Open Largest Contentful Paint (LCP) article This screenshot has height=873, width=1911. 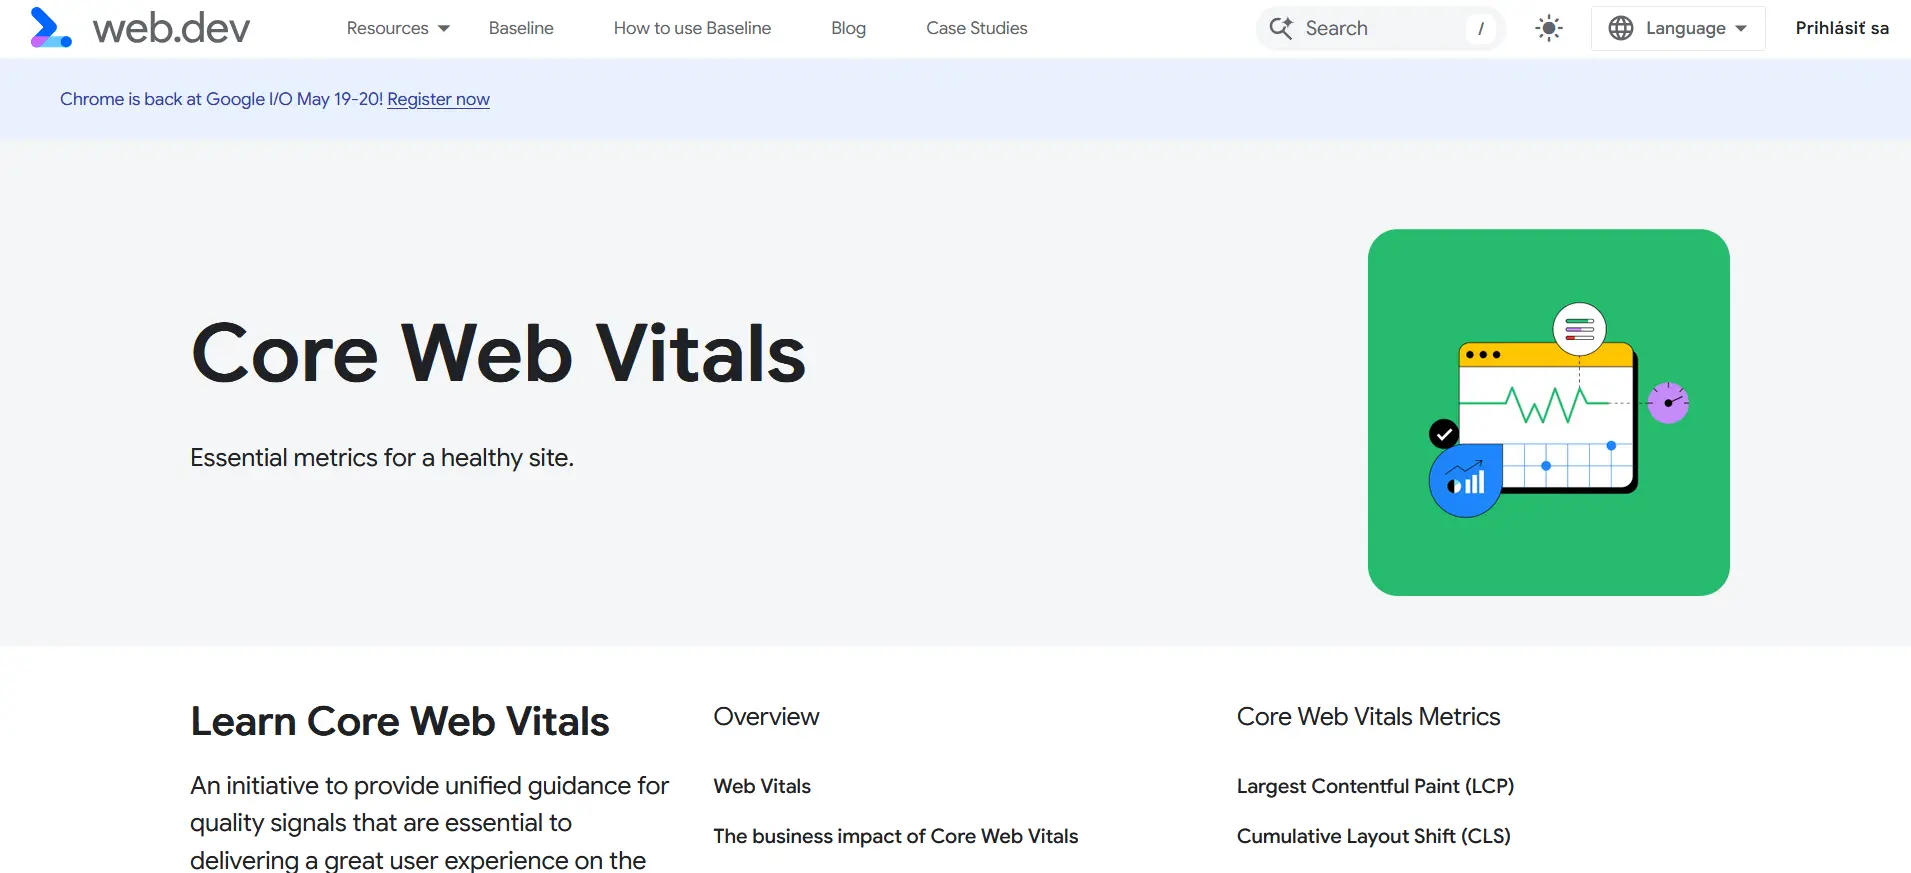click(1375, 786)
